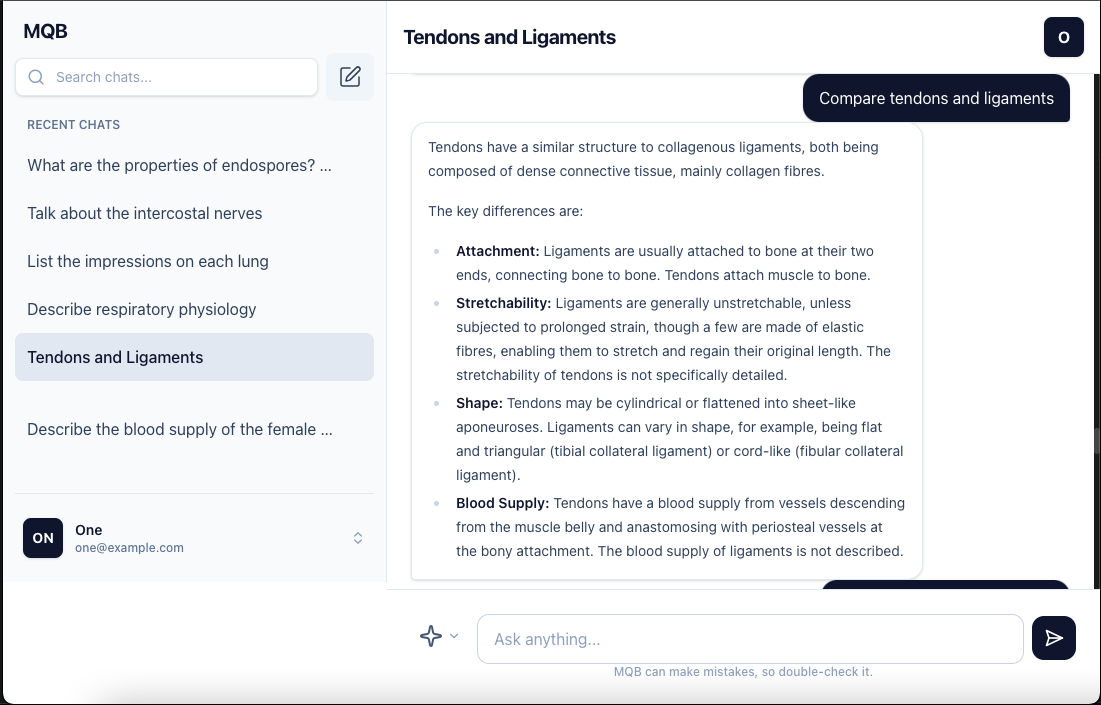Open the lung impressions chat
Viewport: 1101px width, 705px height.
tap(148, 261)
